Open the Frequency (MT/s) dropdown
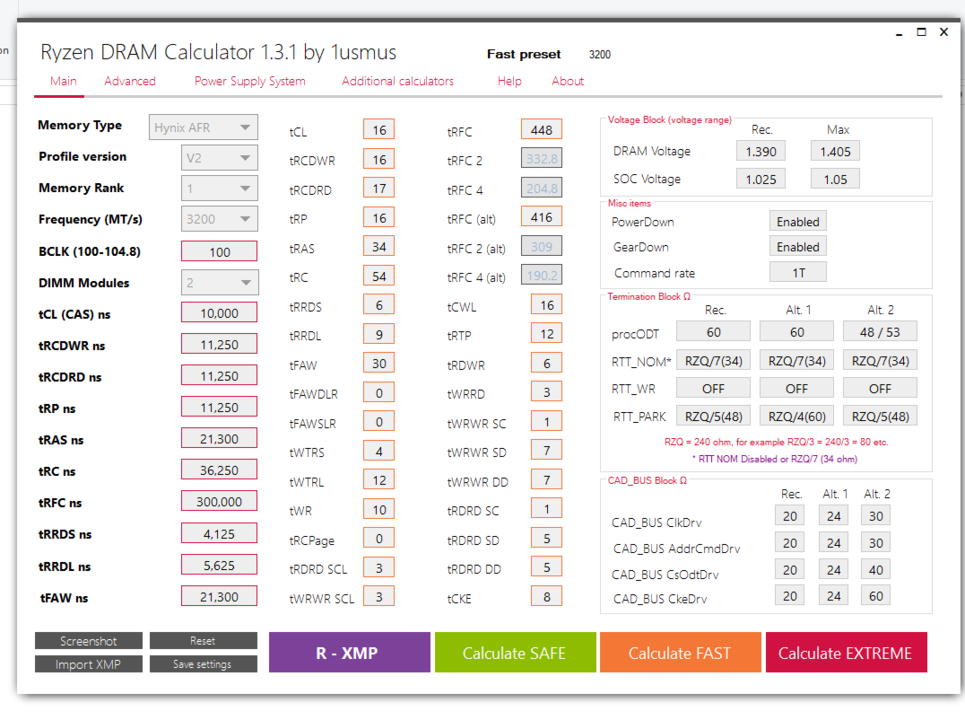965x720 pixels. (219, 219)
